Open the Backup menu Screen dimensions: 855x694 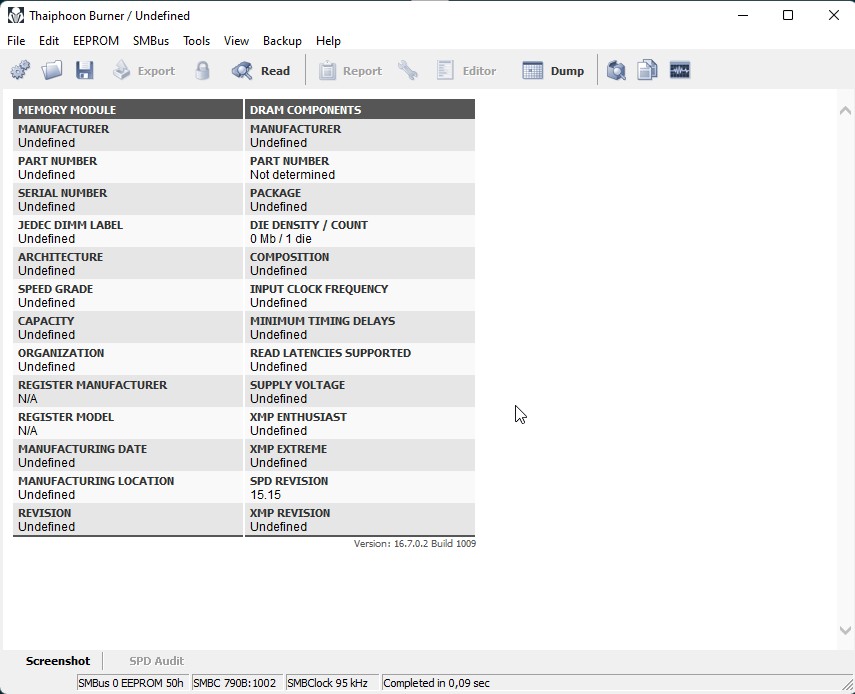282,41
